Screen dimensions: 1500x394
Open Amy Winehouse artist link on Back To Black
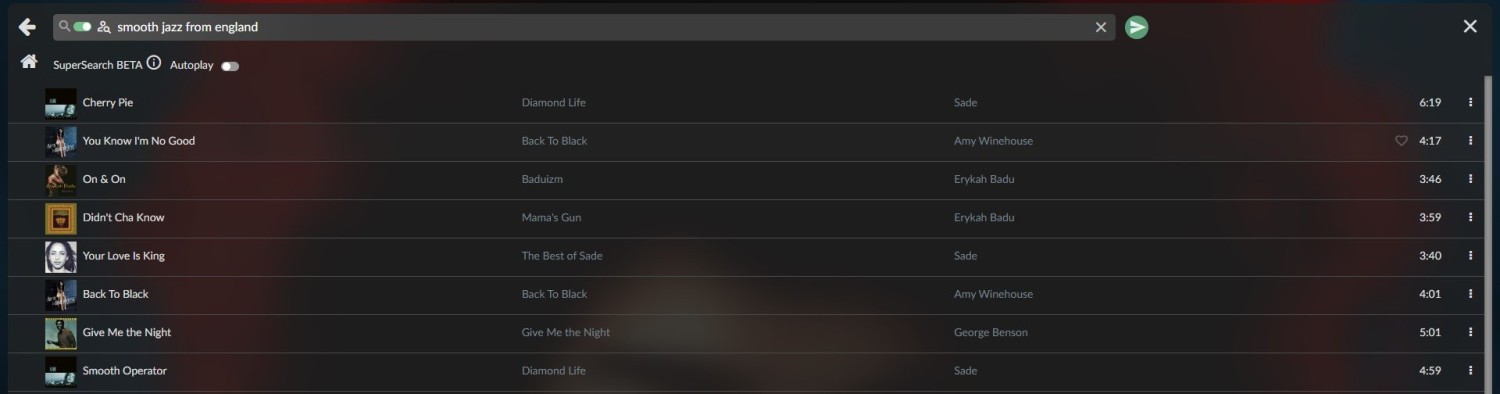(x=993, y=294)
